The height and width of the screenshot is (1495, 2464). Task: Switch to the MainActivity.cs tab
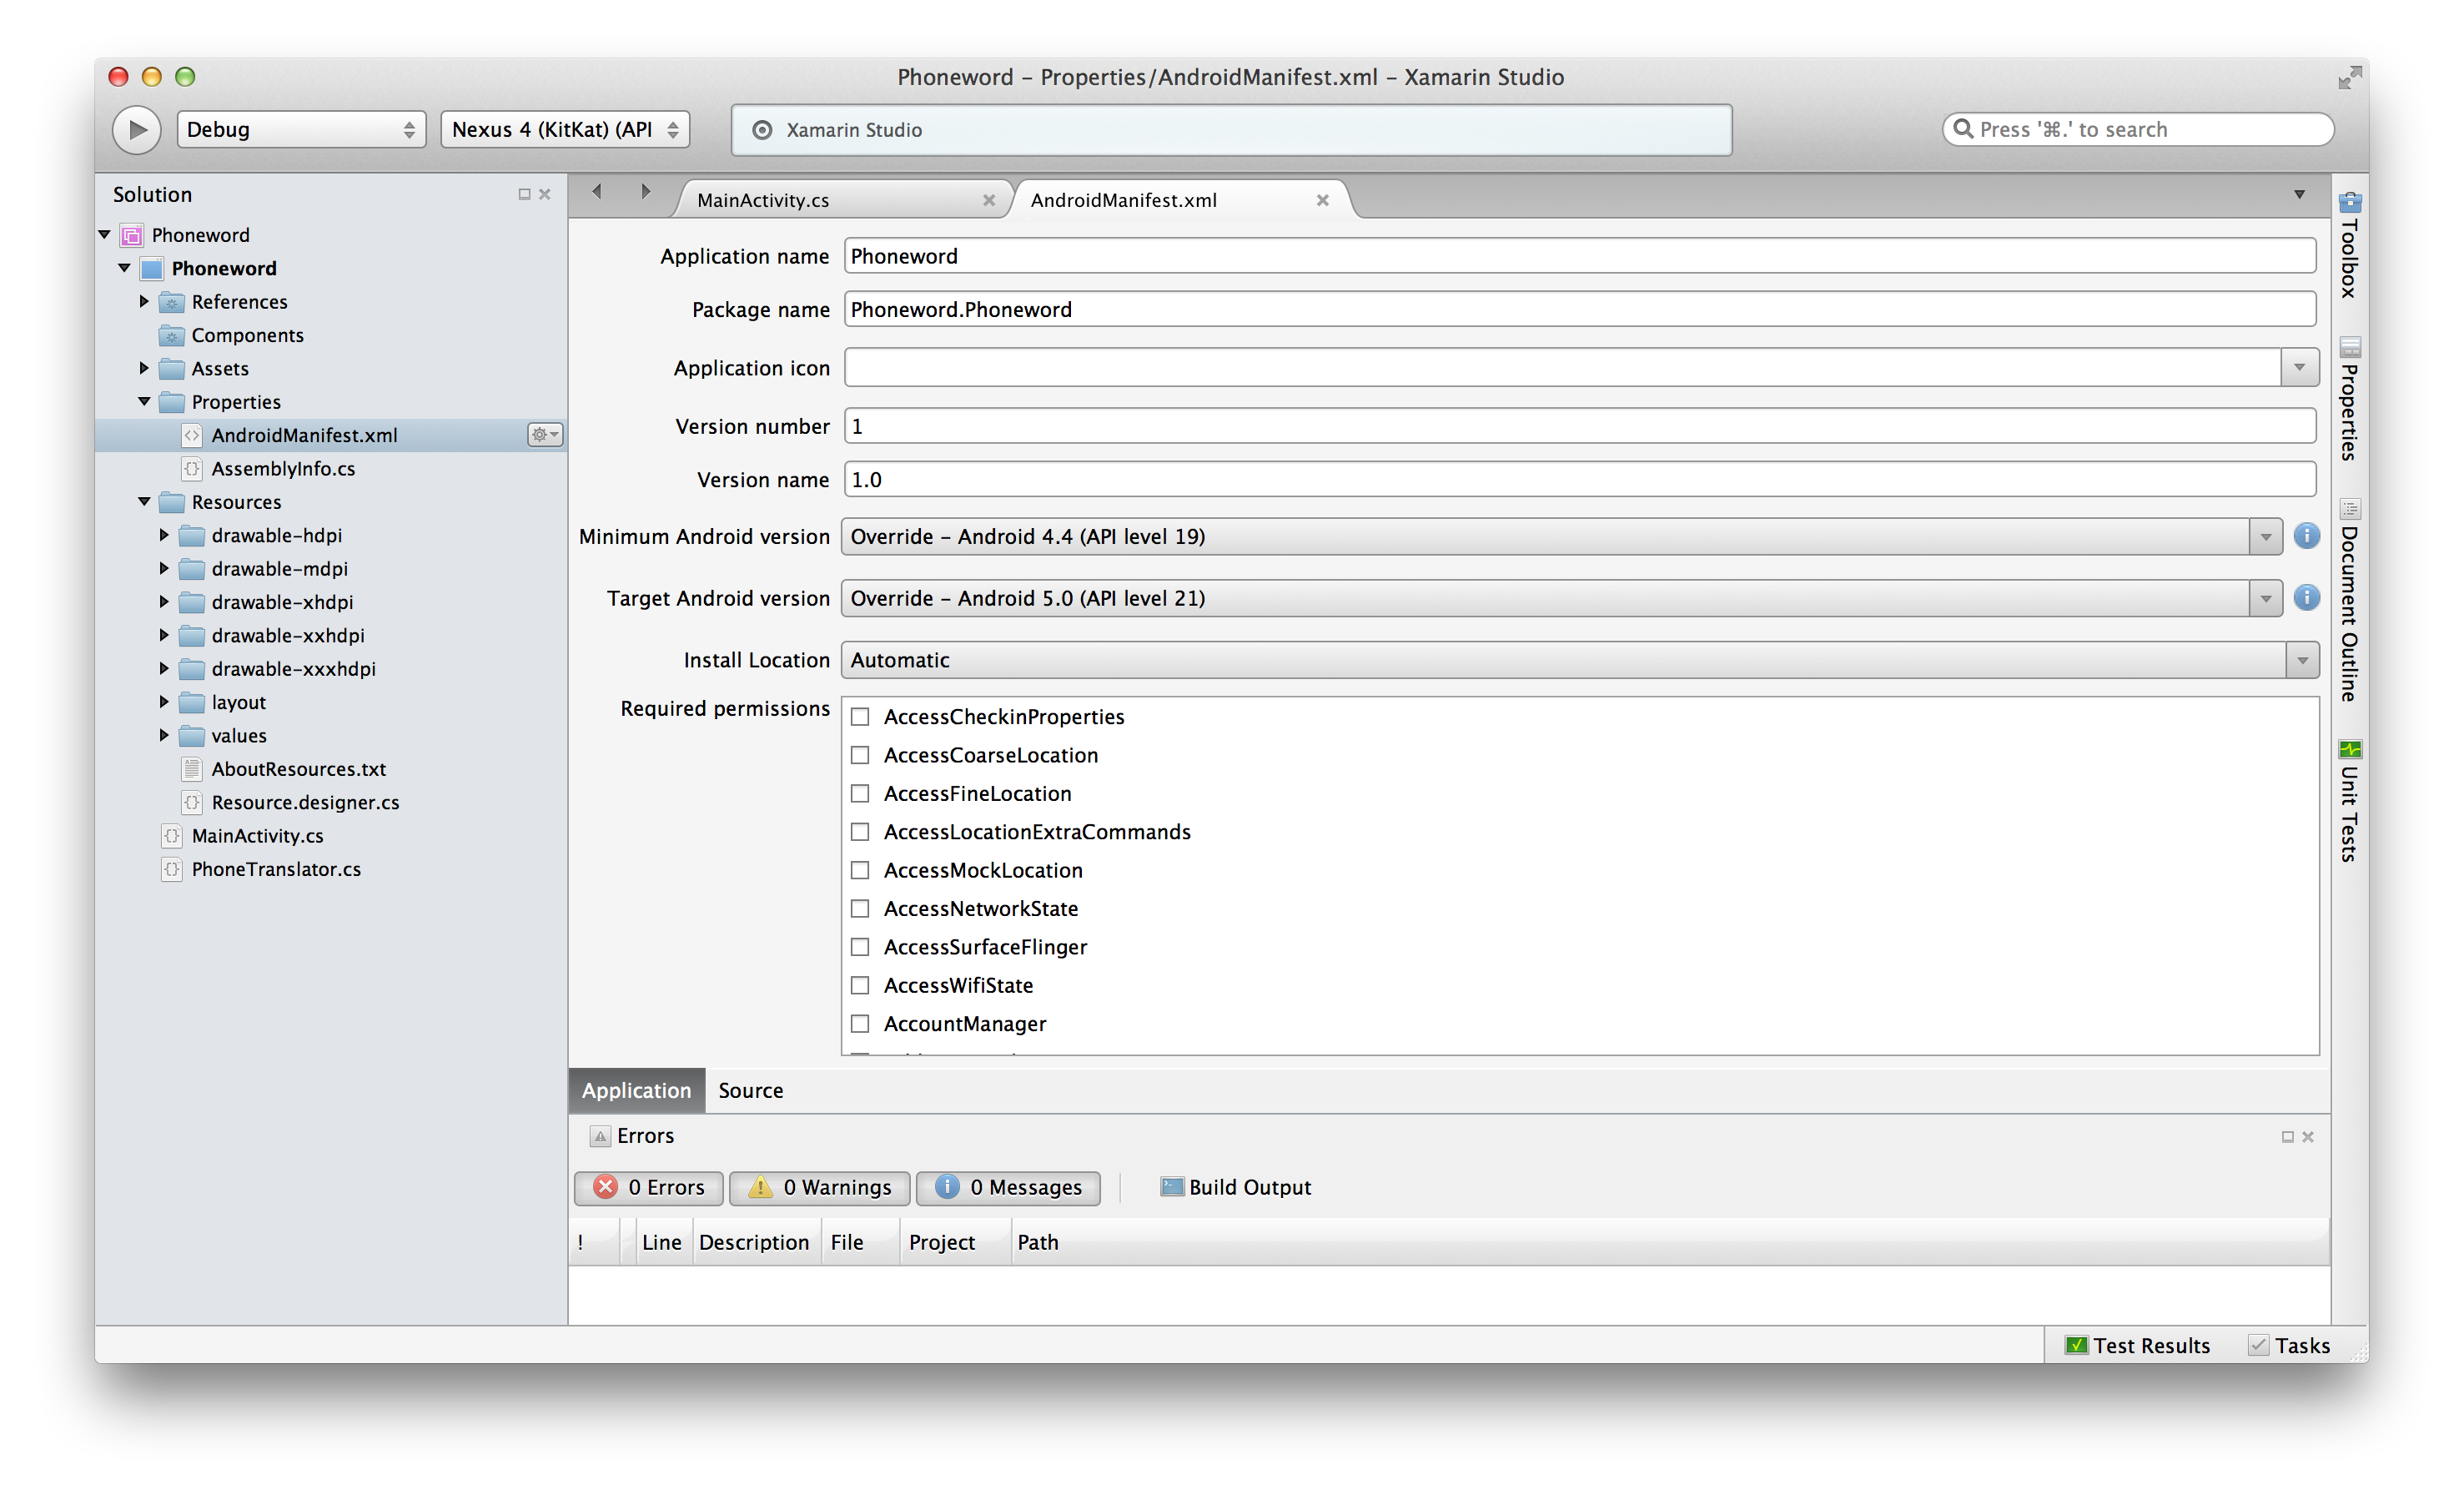763,200
